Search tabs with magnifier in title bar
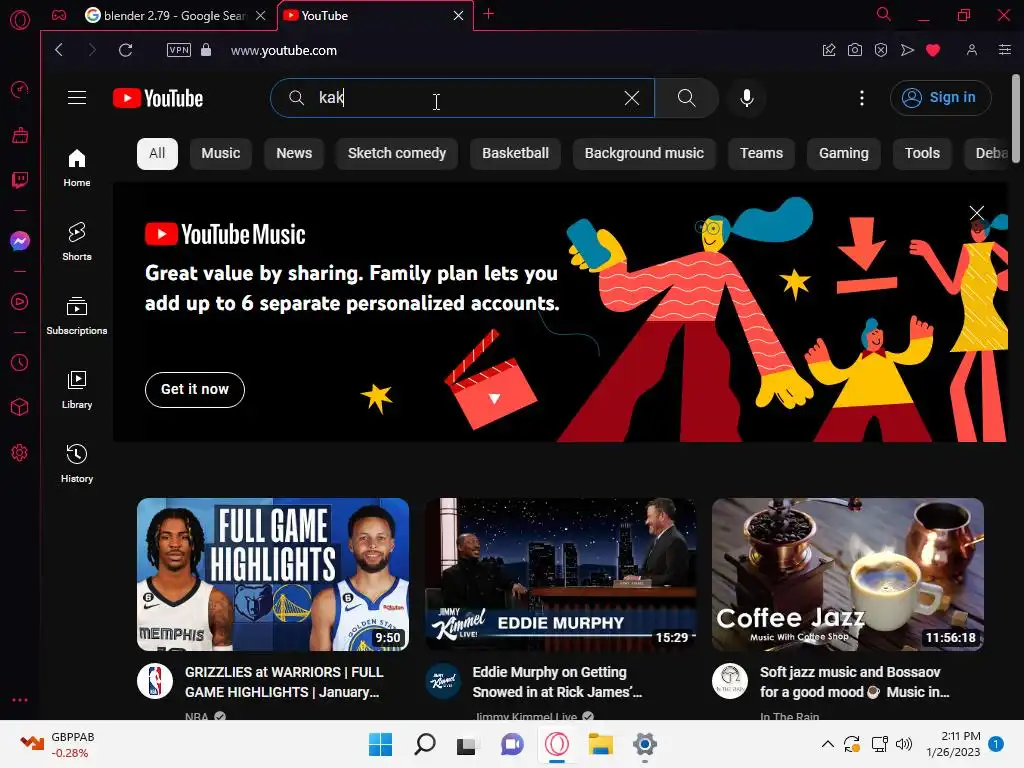 (884, 14)
